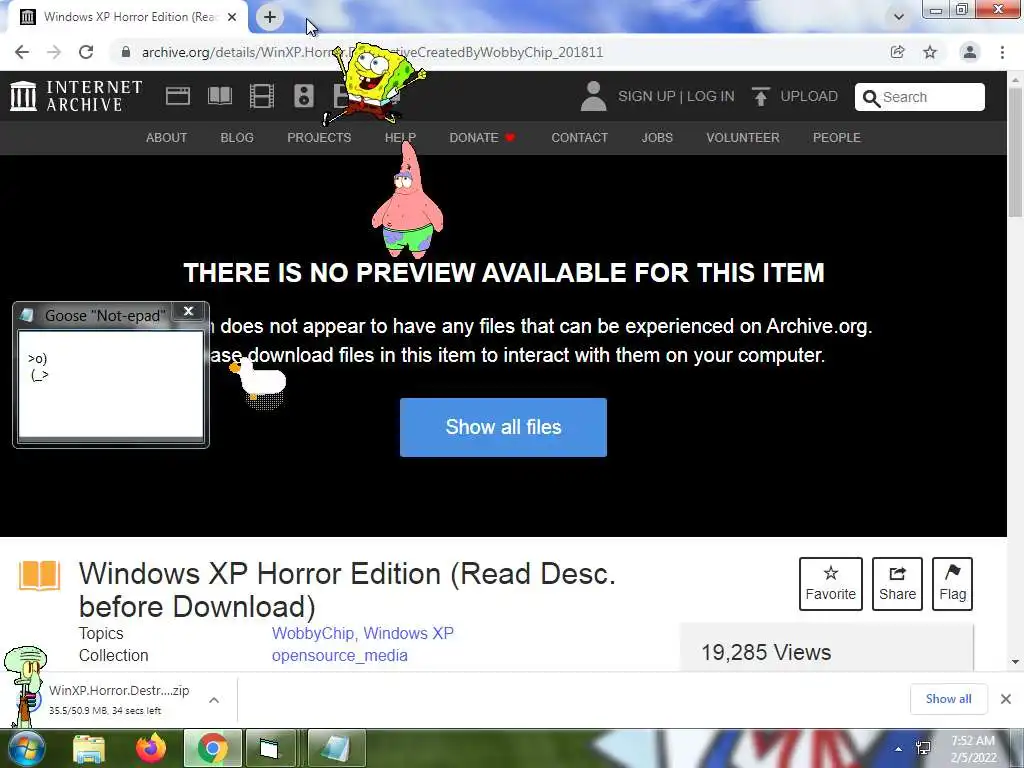Reload the page with the refresh icon
The width and height of the screenshot is (1024, 768).
tap(86, 52)
